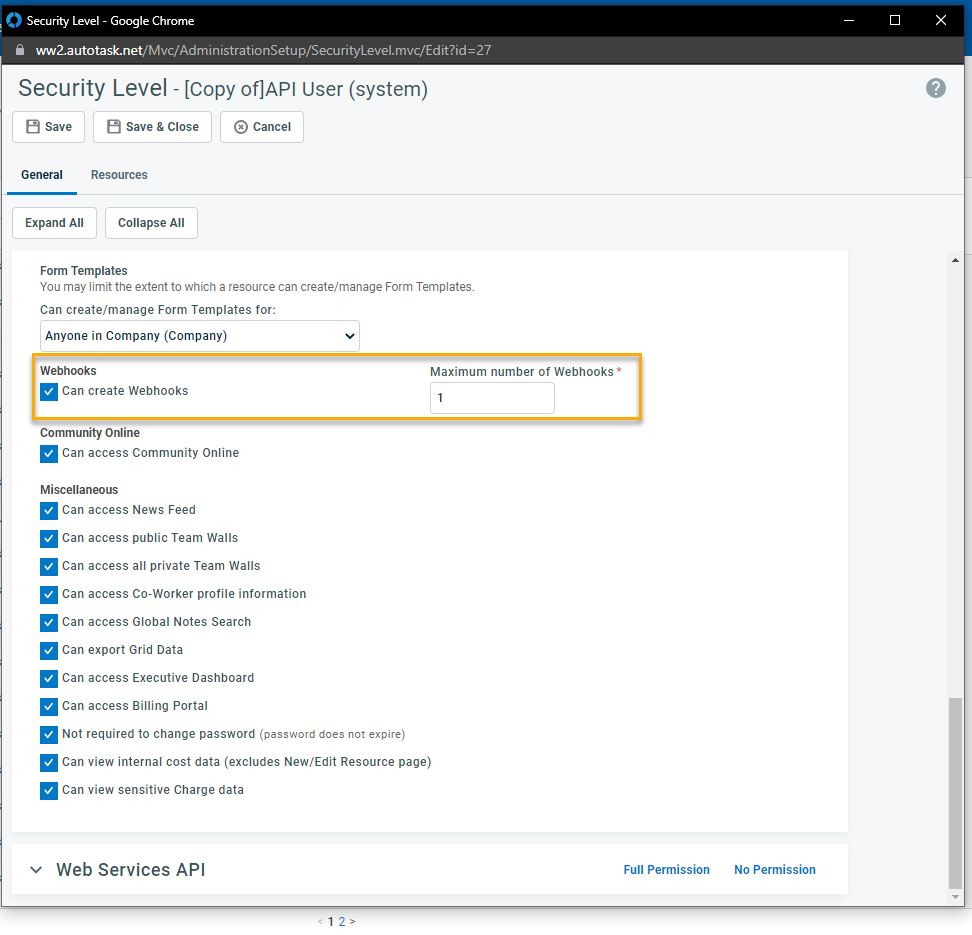The image size is (972, 935).
Task: Click the Expand All button
Action: pyautogui.click(x=55, y=223)
